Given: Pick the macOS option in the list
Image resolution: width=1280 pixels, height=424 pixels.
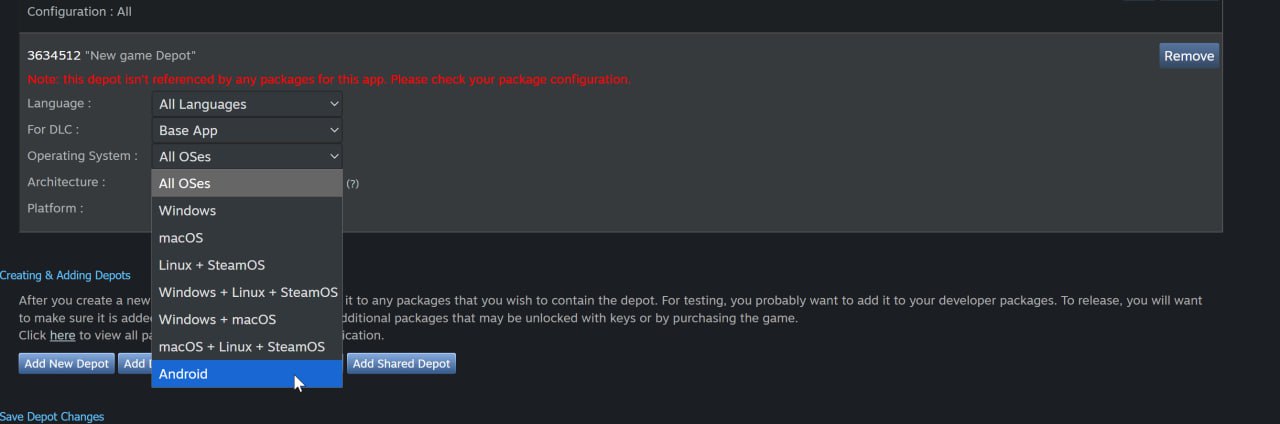Looking at the screenshot, I should pos(246,238).
